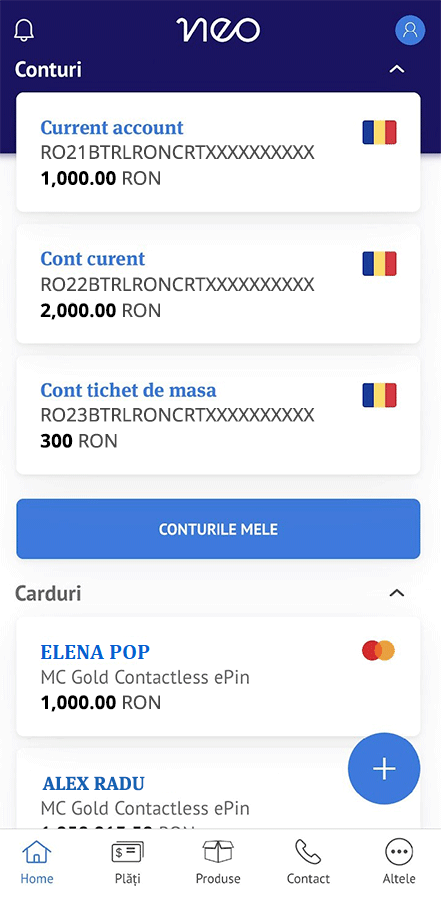Collapse the Carduri section chevron
The height and width of the screenshot is (903, 441).
click(397, 593)
